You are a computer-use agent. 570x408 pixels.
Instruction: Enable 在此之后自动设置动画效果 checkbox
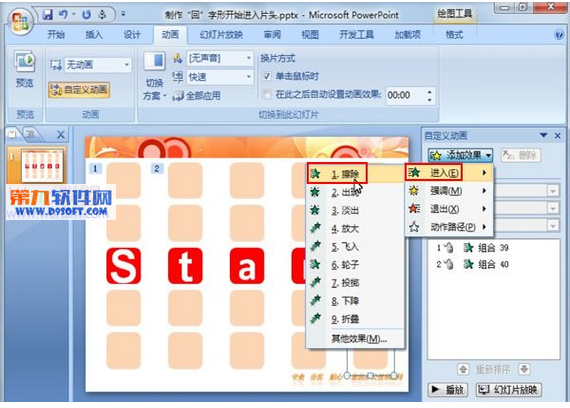pos(266,95)
